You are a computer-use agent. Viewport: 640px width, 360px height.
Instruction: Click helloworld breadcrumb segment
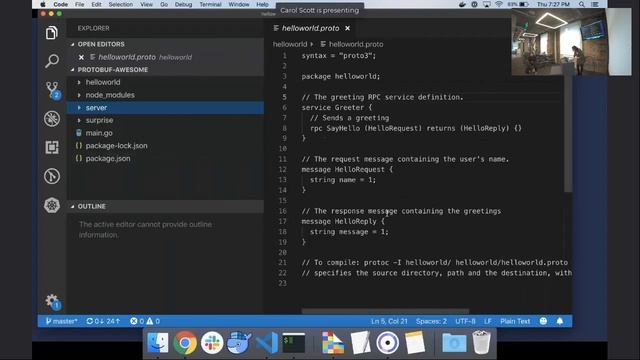point(290,44)
